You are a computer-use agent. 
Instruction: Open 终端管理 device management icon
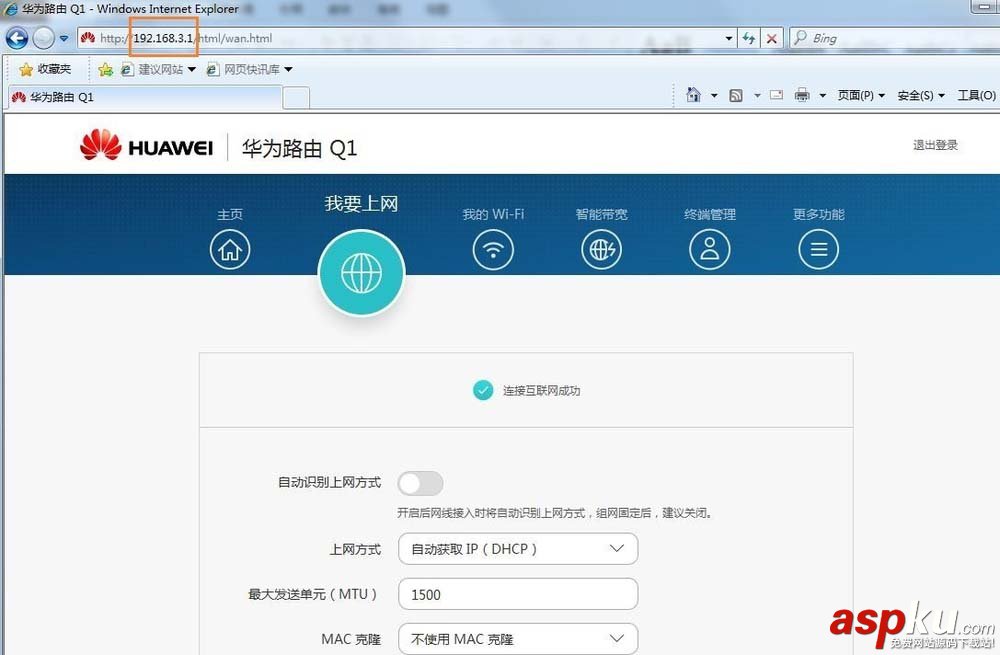710,249
